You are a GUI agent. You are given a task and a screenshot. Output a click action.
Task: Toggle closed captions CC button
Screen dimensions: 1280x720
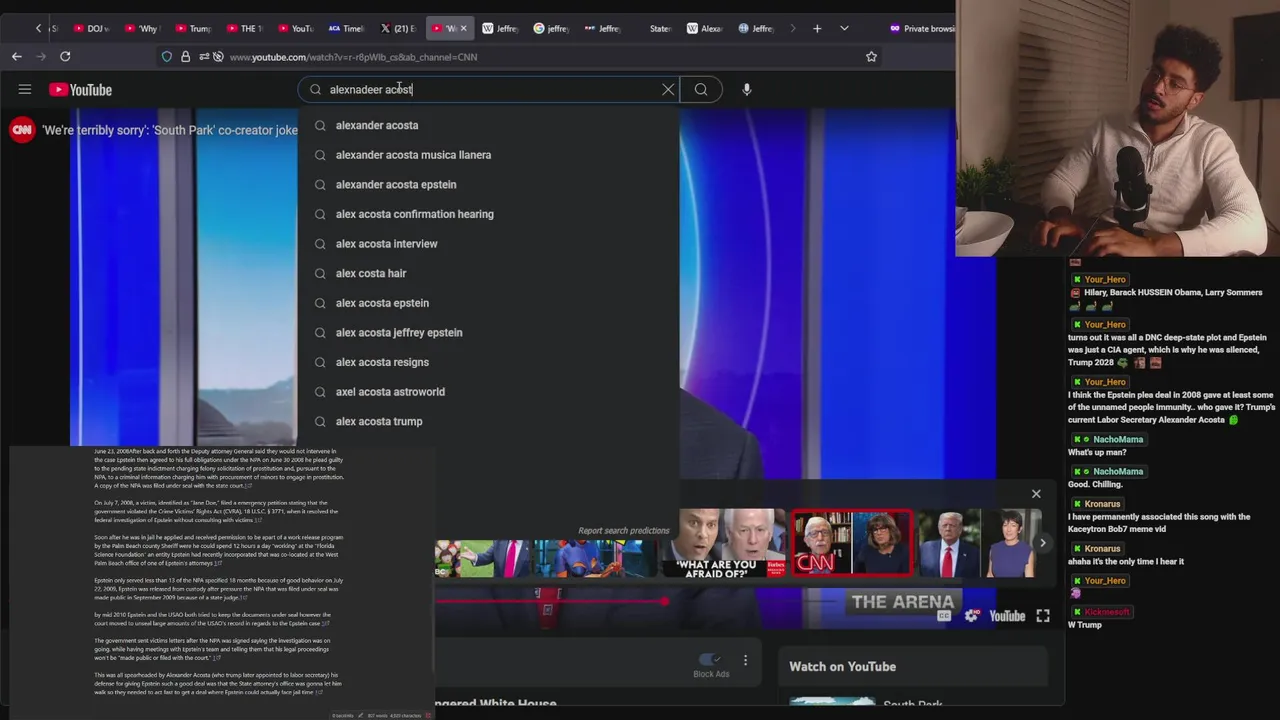[943, 616]
